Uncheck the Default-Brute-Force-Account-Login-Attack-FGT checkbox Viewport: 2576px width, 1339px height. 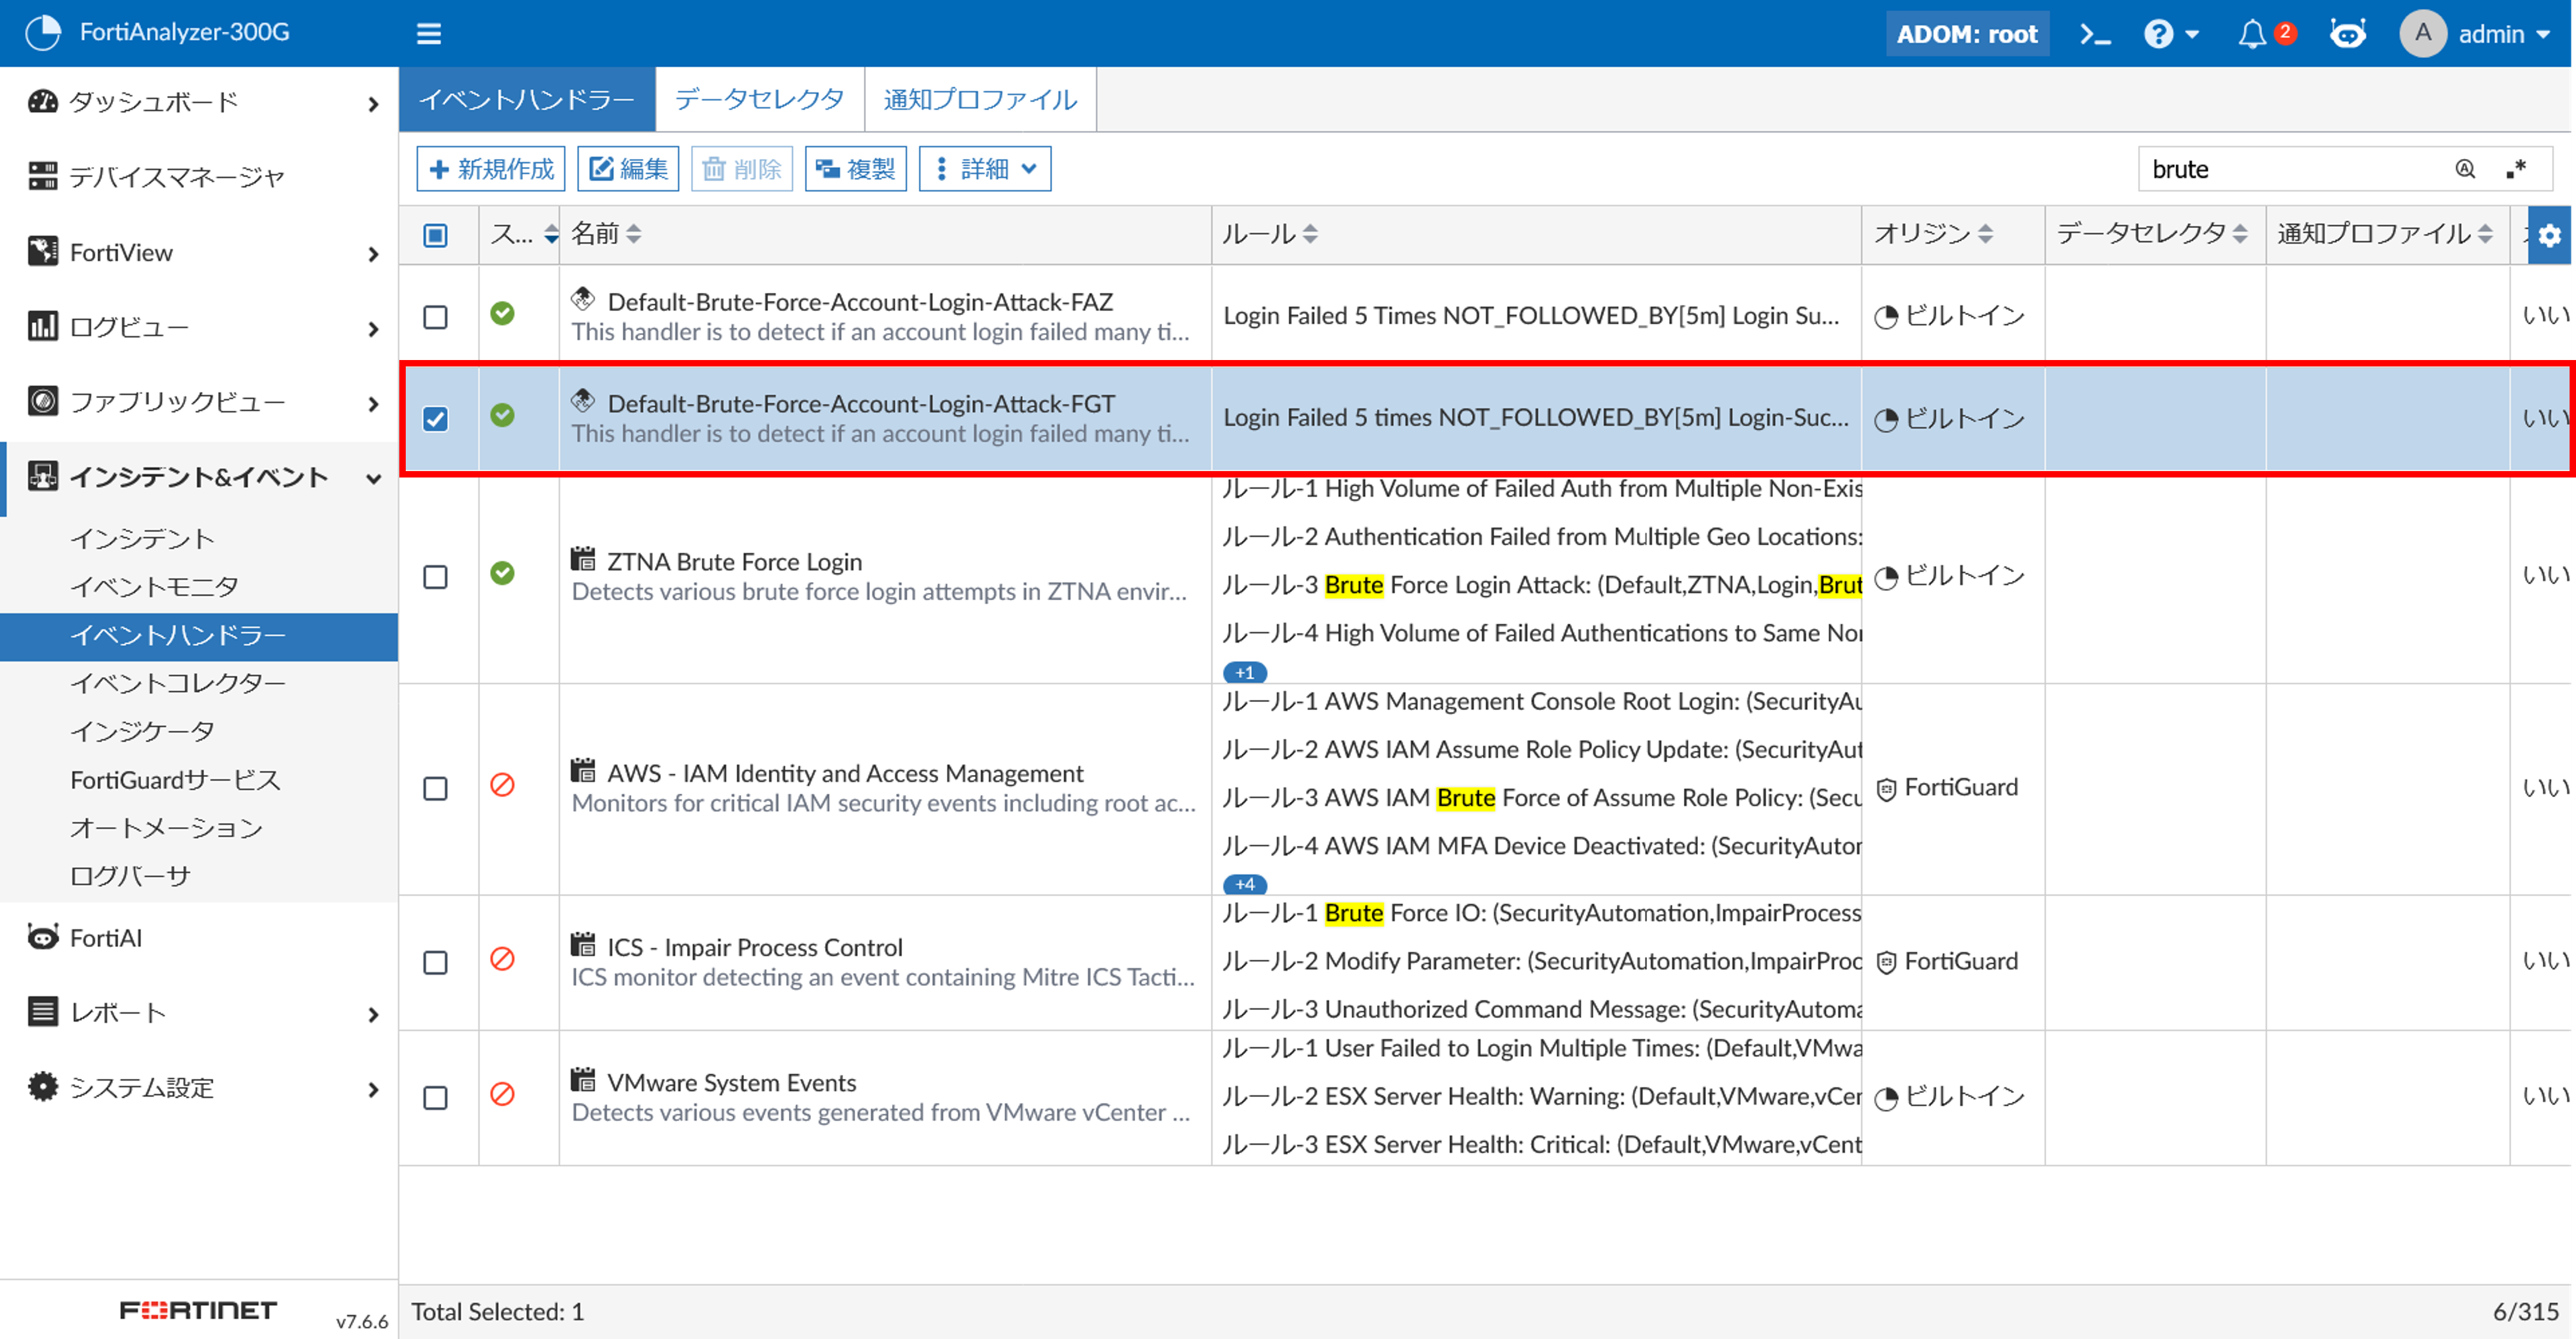tap(435, 418)
